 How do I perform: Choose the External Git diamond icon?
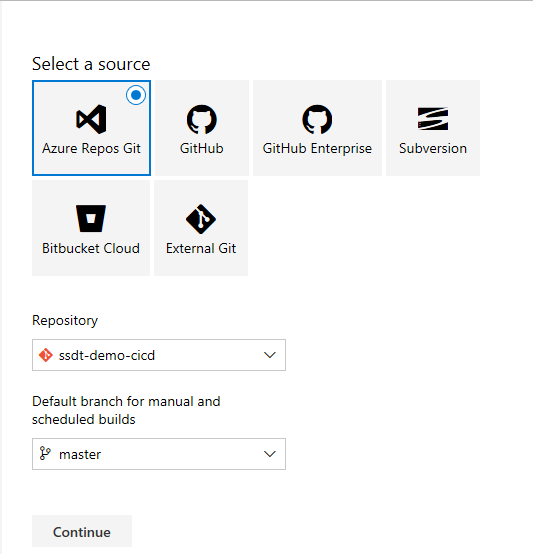click(x=201, y=219)
